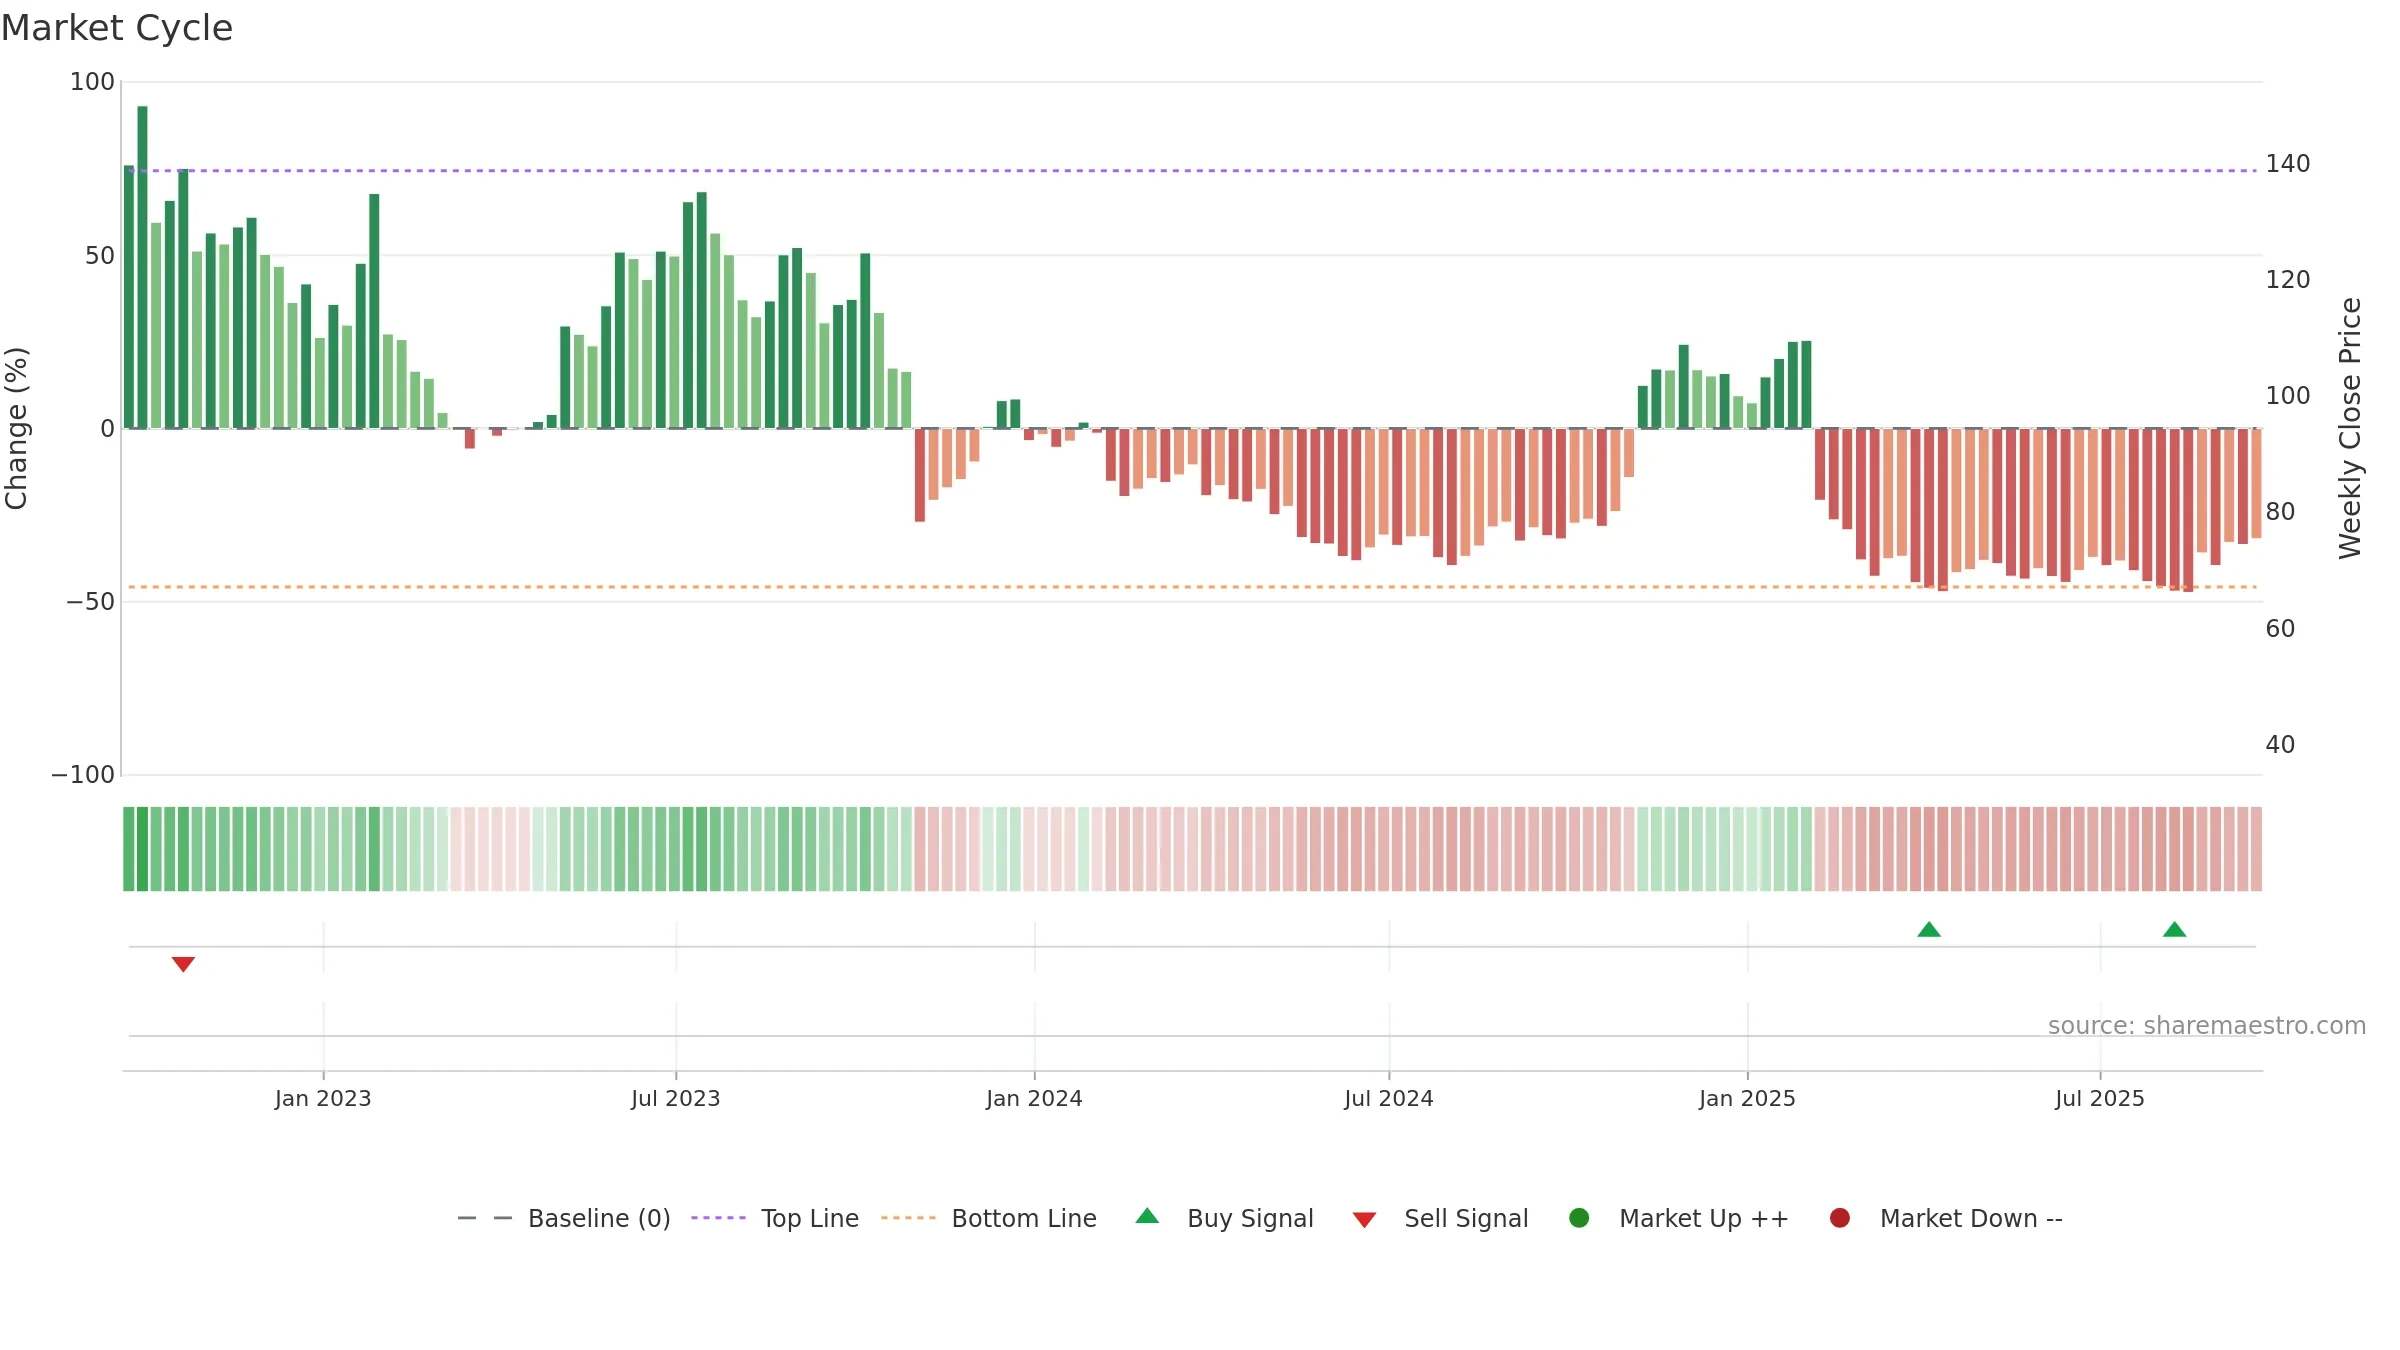Click the Weekly Close Price axis title
This screenshot has width=2400, height=1350.
coord(2350,428)
